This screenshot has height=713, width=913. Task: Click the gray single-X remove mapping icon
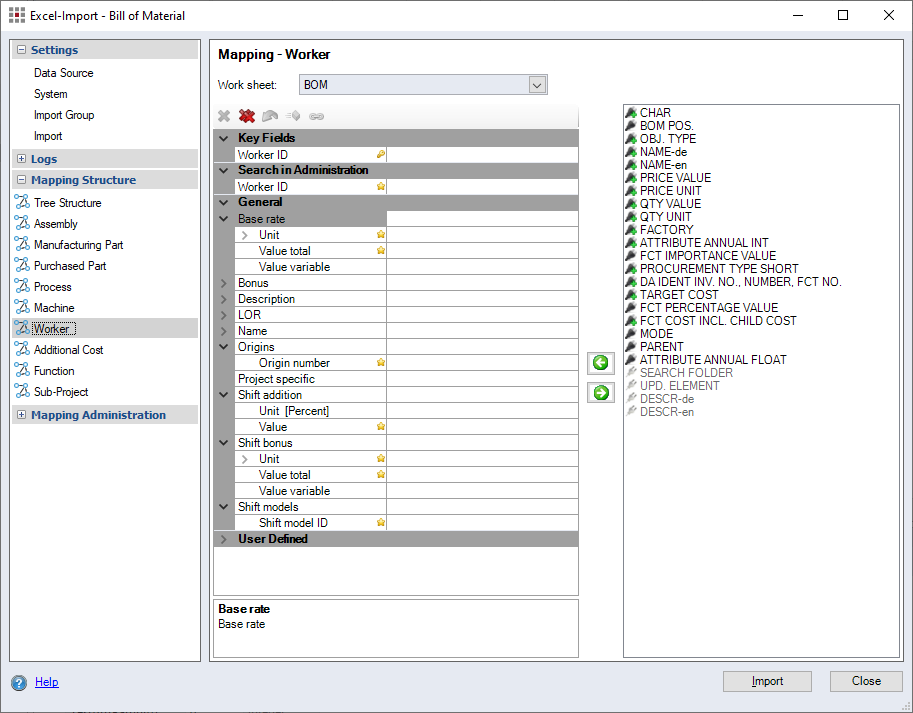224,116
